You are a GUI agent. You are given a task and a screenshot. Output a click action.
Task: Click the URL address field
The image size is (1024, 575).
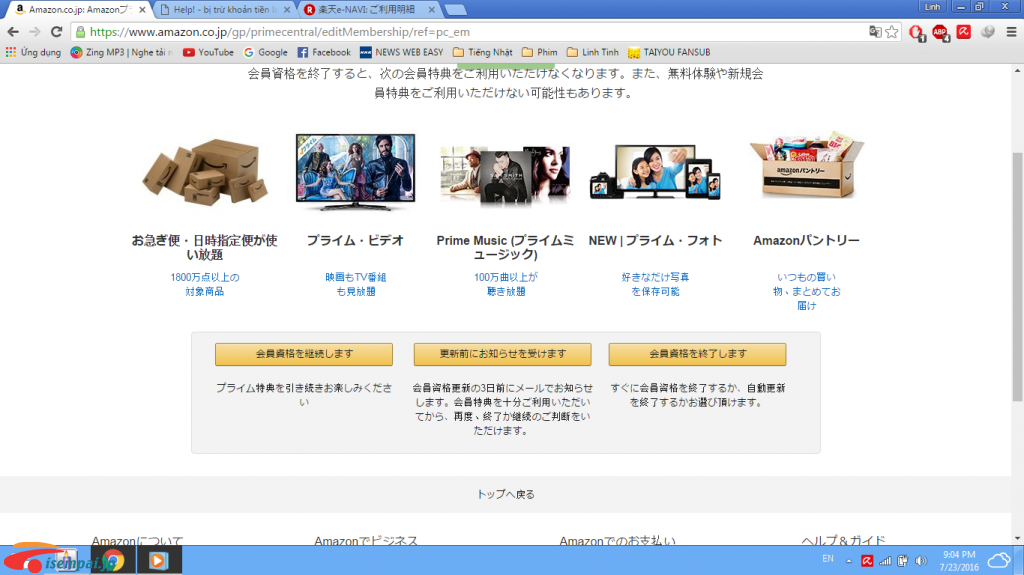(x=470, y=32)
